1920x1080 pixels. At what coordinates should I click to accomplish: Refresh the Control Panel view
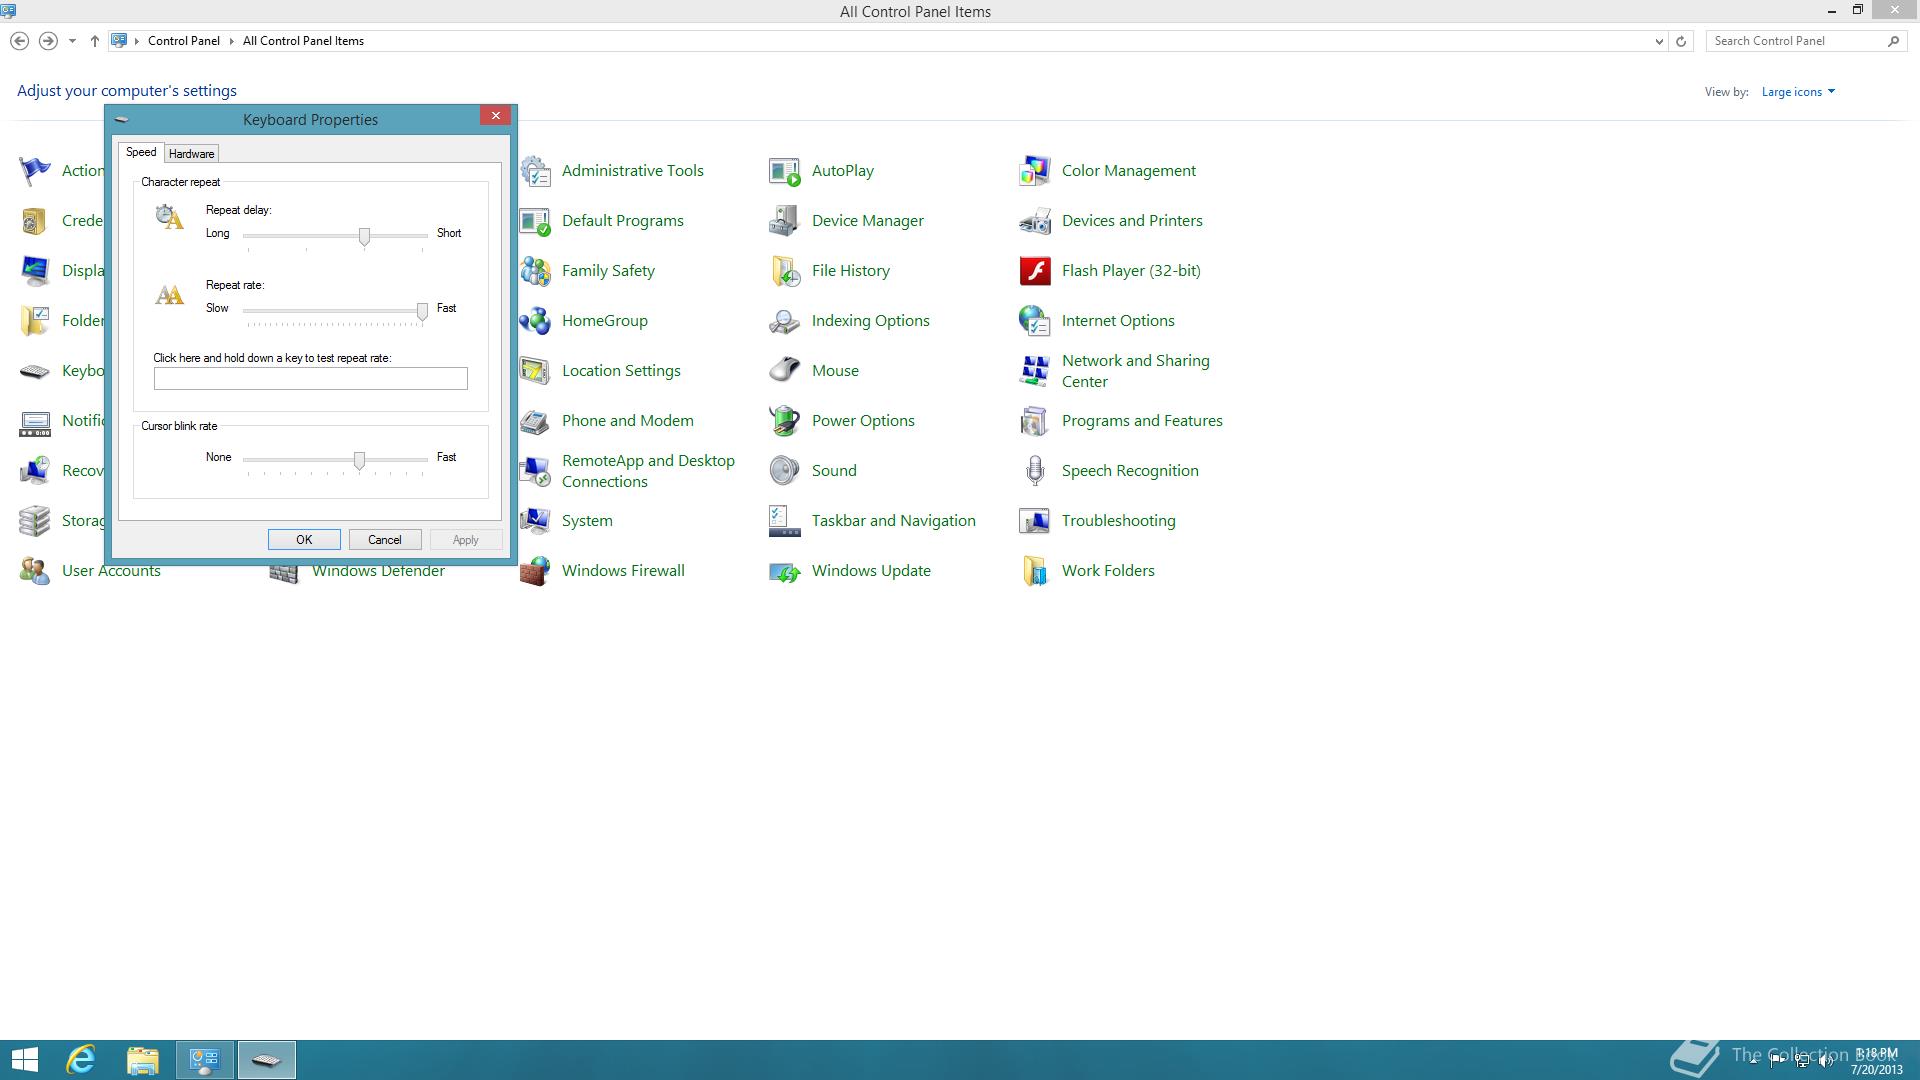pyautogui.click(x=1681, y=41)
